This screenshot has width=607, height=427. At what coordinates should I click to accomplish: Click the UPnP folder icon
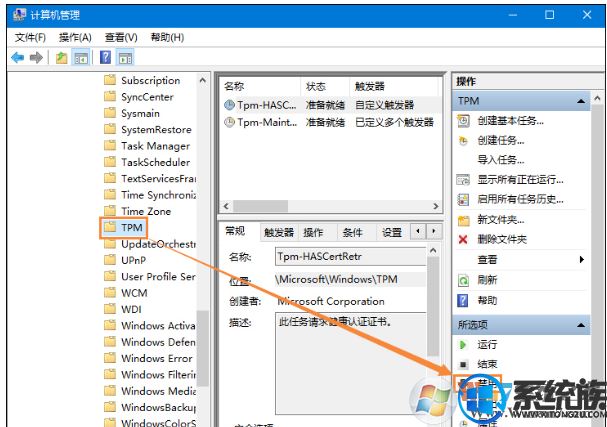pos(110,260)
